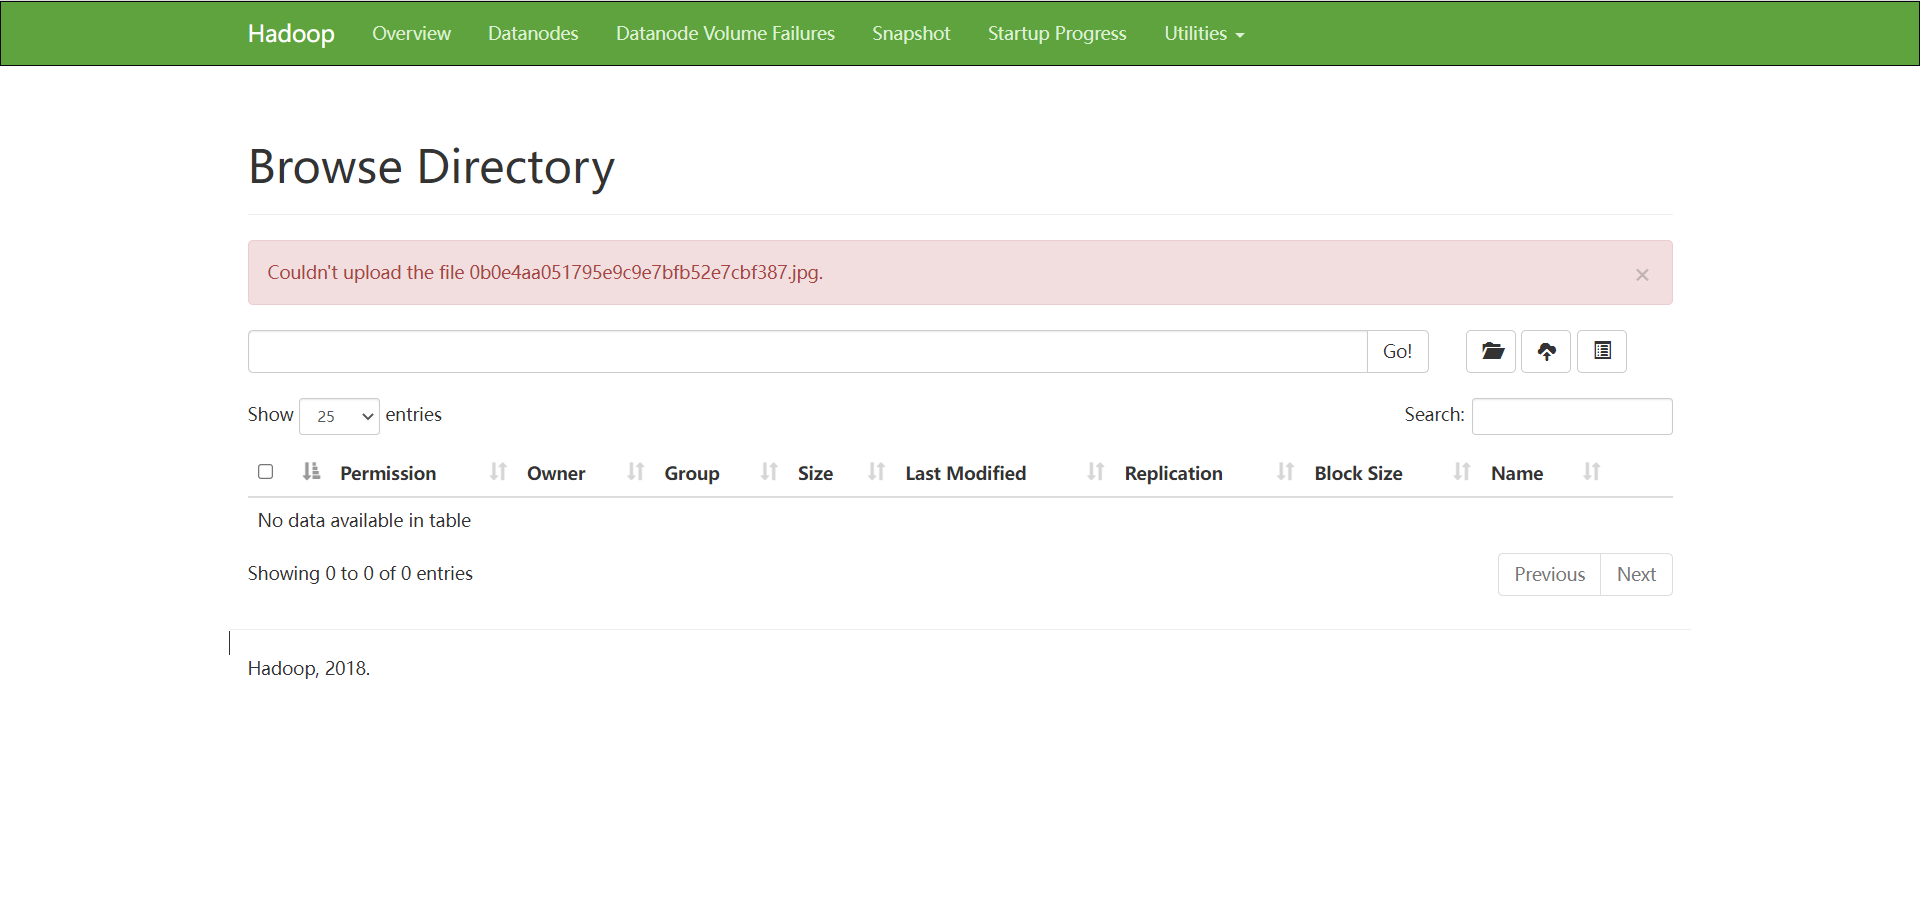Dismiss the upload error alert
The height and width of the screenshot is (902, 1920).
[1641, 274]
